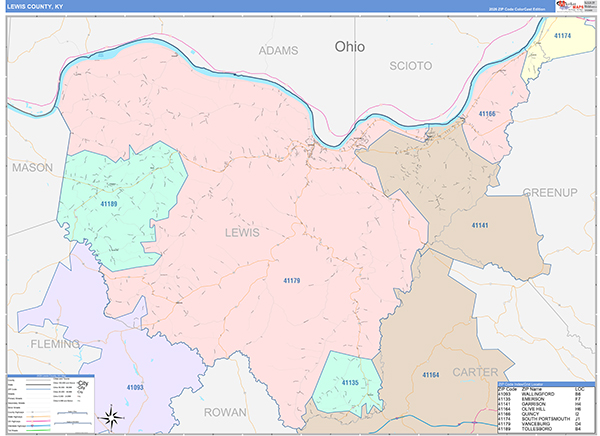Click the ROWAN county label
This screenshot has height=436, width=600.
(225, 412)
